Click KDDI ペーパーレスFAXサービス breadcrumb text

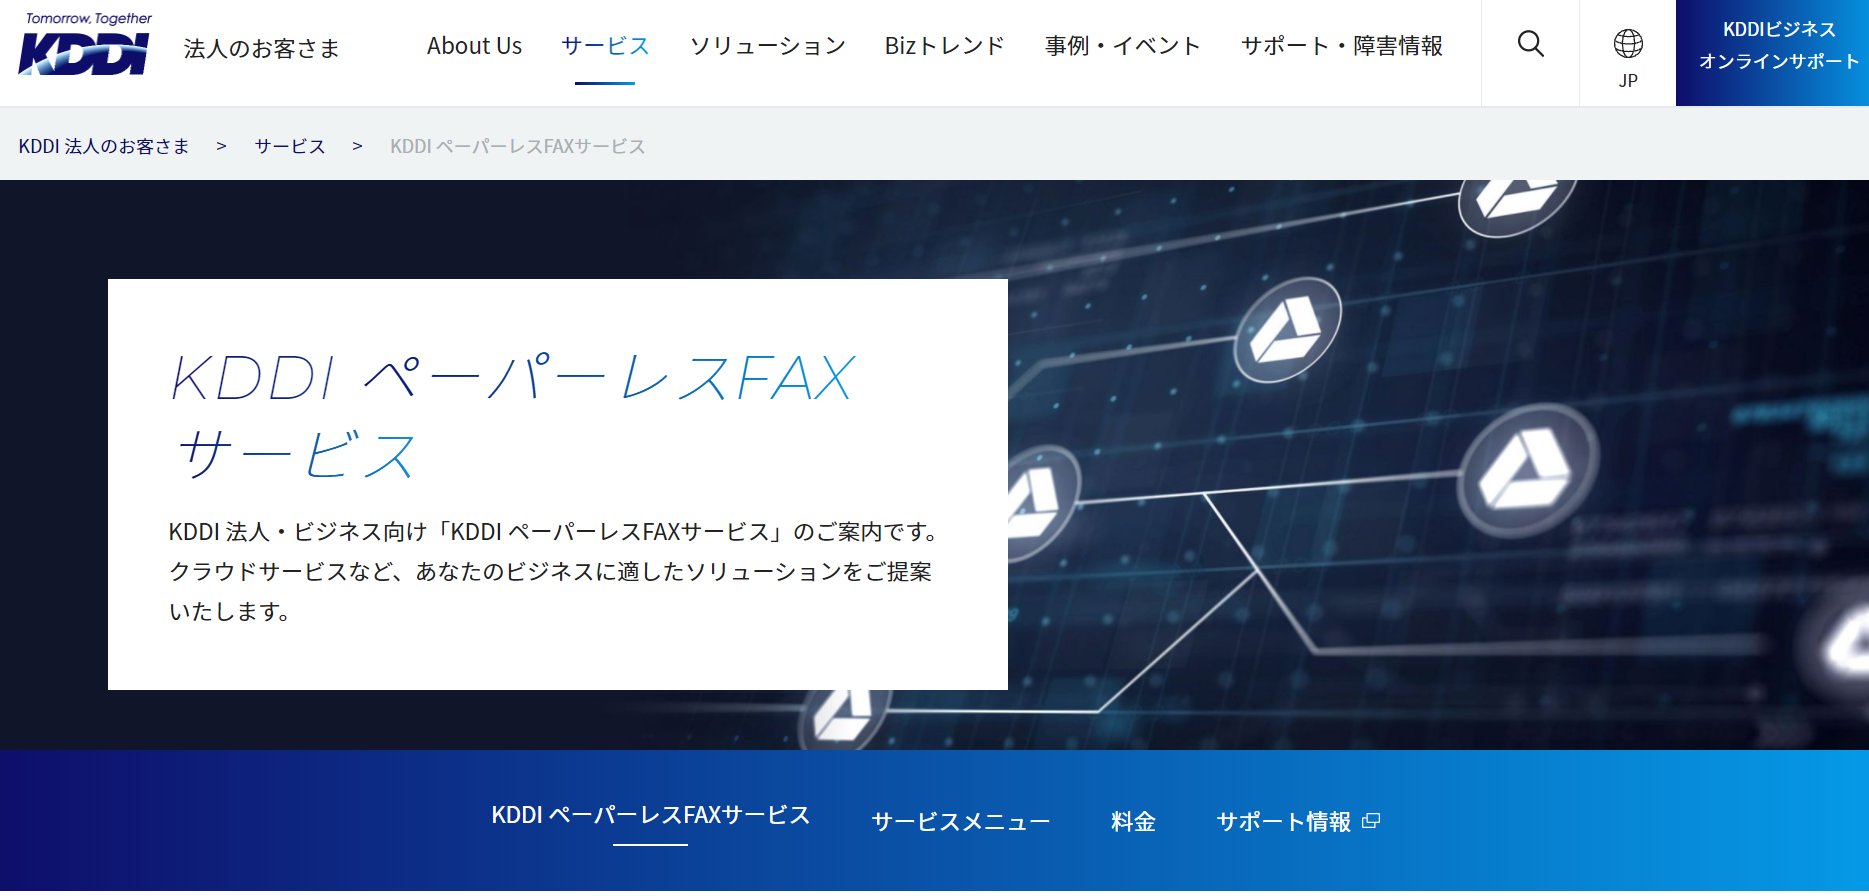(518, 146)
